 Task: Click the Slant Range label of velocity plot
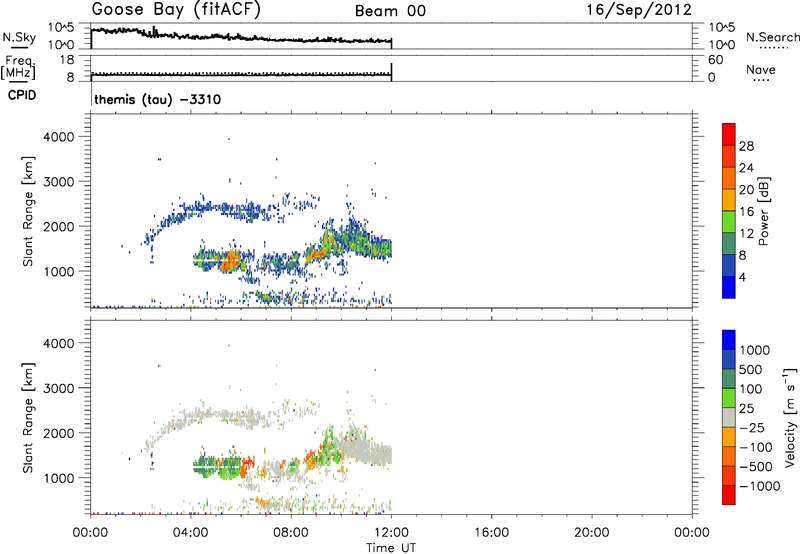pyautogui.click(x=28, y=418)
